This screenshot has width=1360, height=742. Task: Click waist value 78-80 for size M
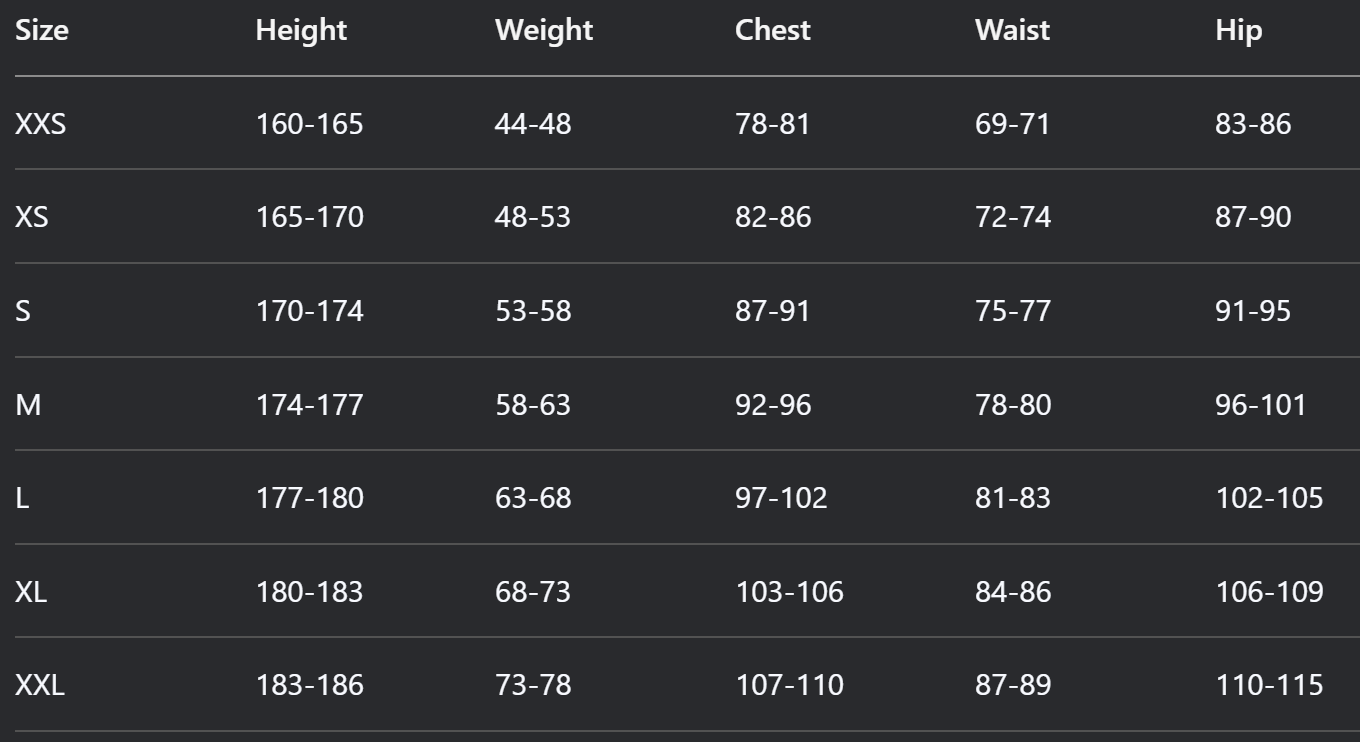1013,405
